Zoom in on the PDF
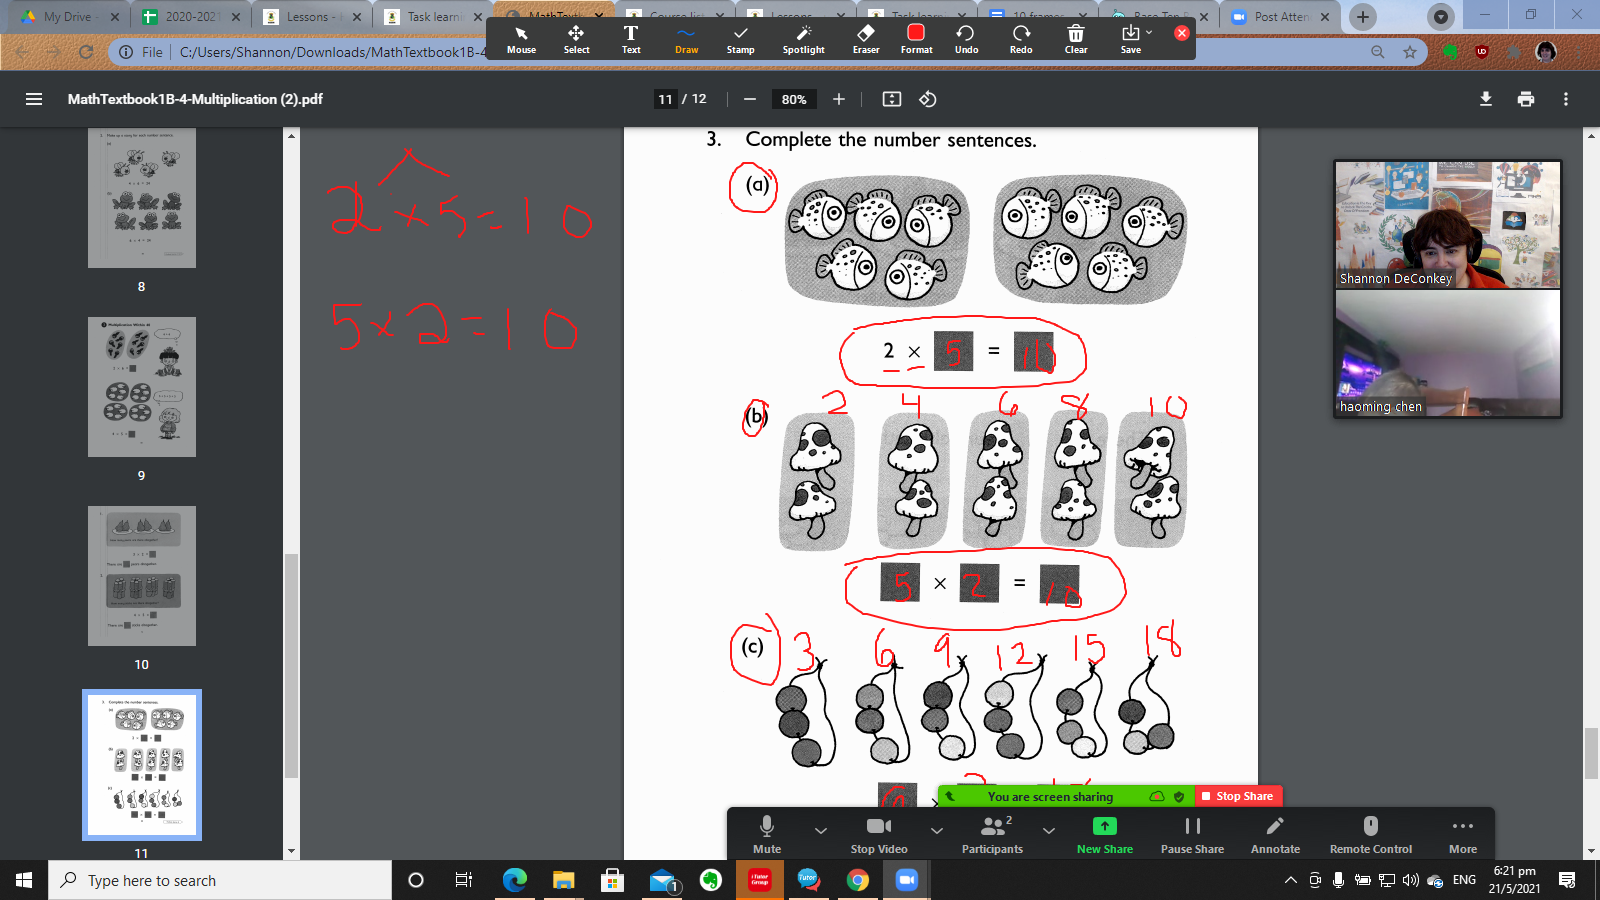Image resolution: width=1600 pixels, height=900 pixels. point(839,99)
